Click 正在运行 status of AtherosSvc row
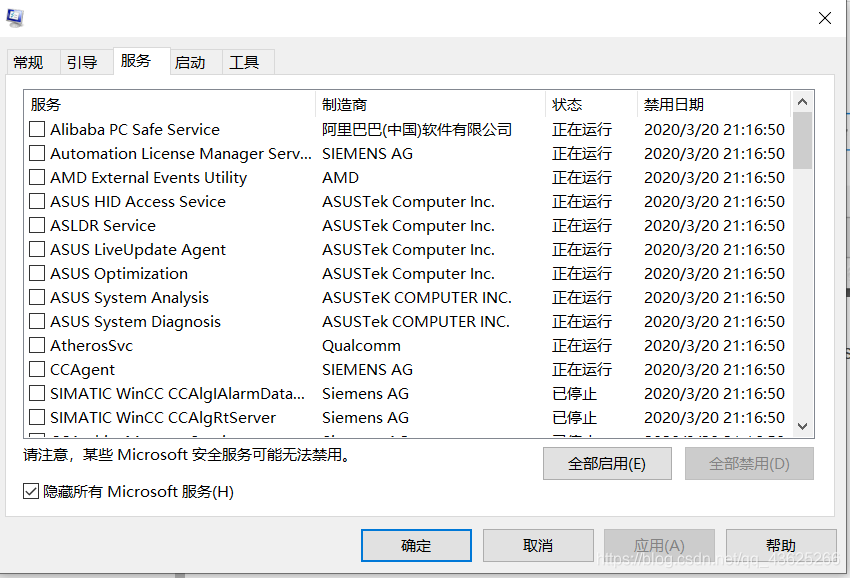This screenshot has height=578, width=850. tap(582, 345)
